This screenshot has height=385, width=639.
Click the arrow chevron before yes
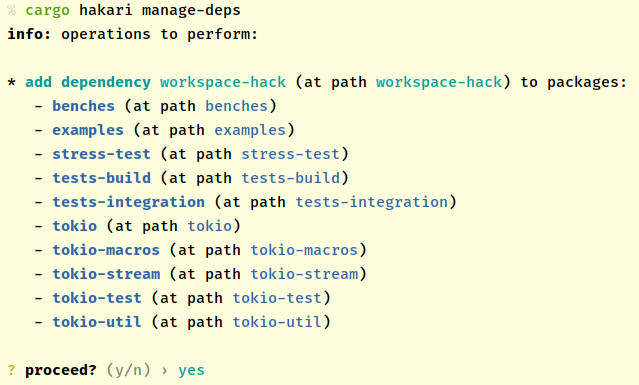coord(164,371)
